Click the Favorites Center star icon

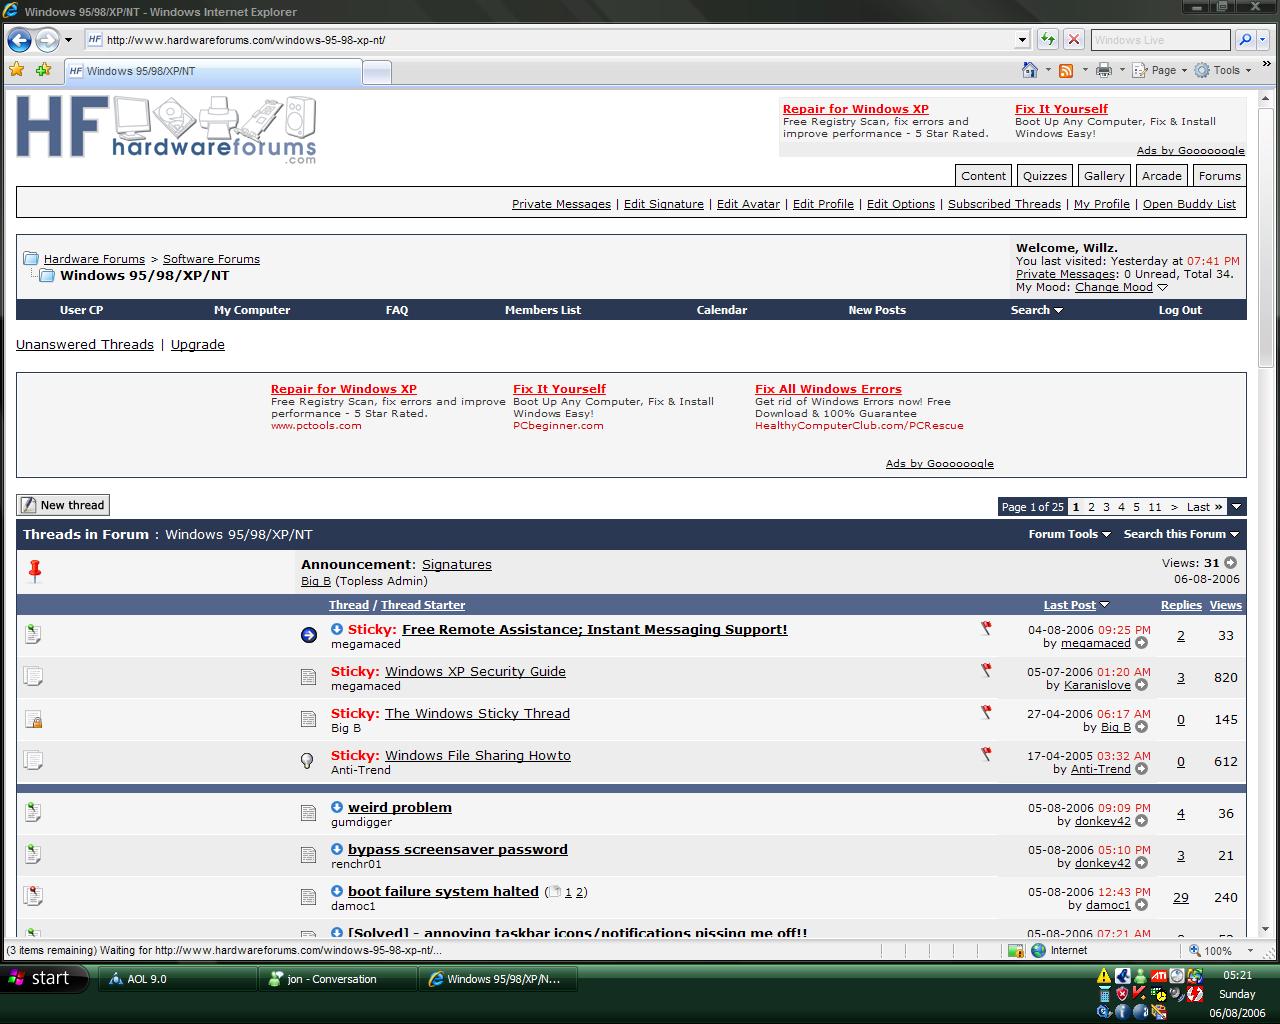pos(16,70)
